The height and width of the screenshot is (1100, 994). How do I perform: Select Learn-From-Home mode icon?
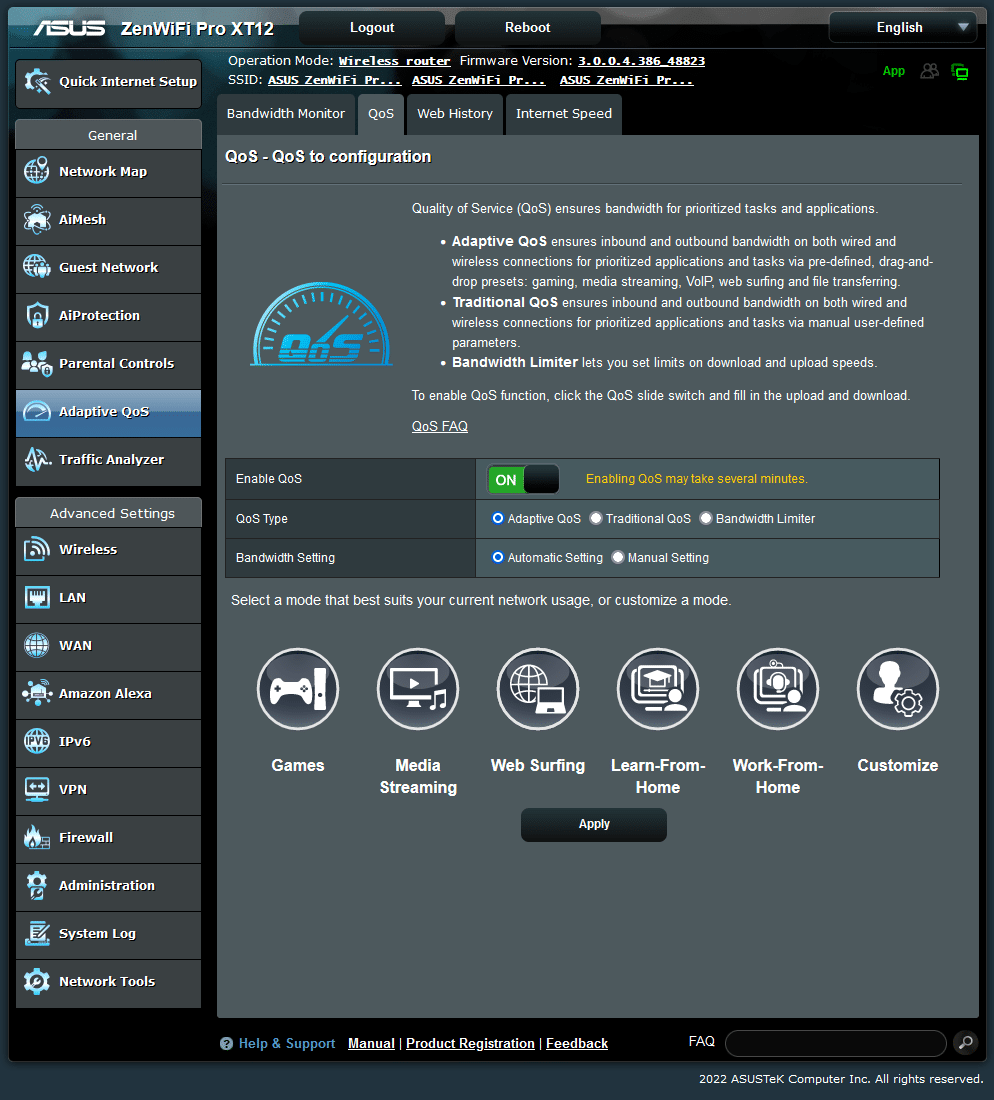tap(658, 689)
